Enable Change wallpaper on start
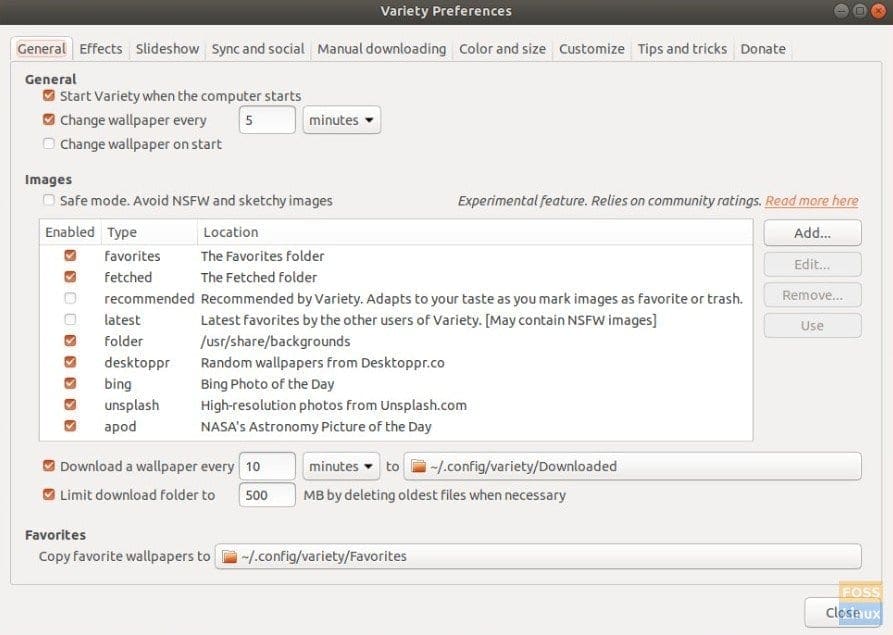 [49, 144]
